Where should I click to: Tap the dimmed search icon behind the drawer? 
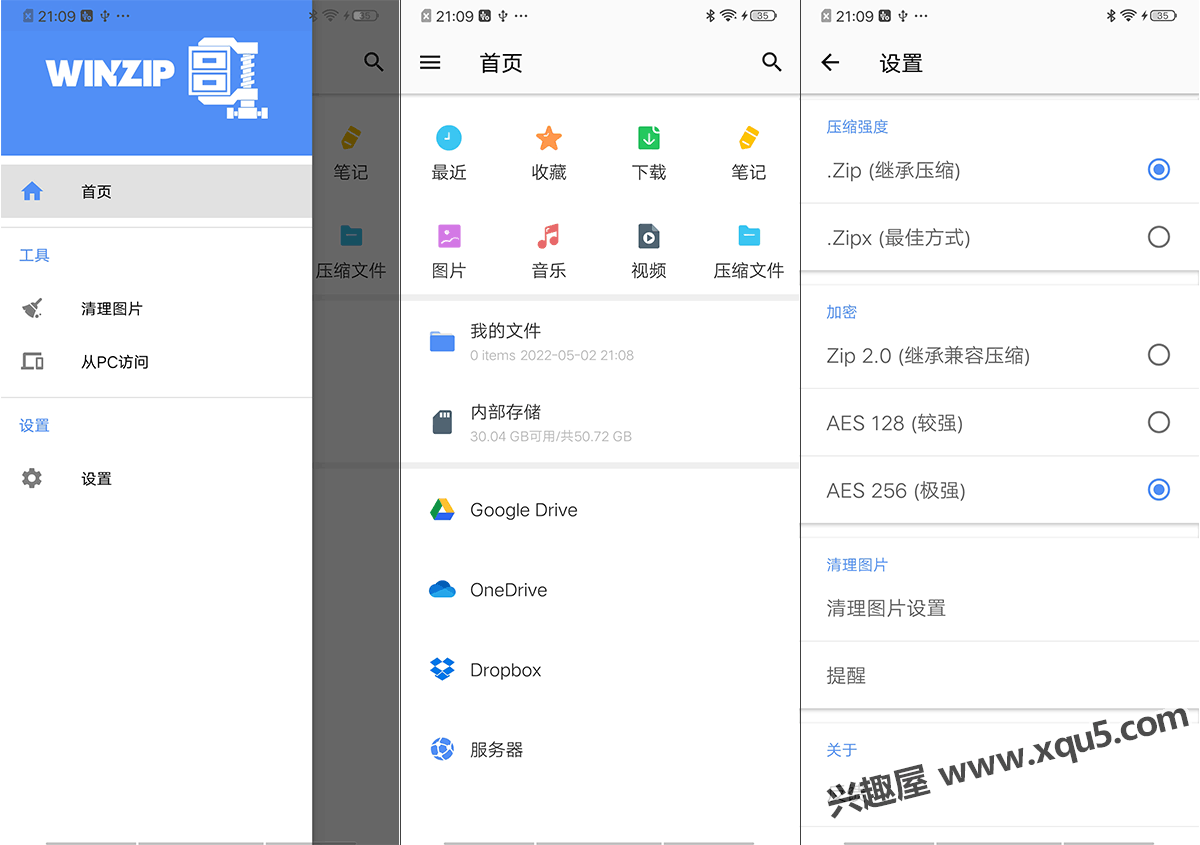tap(374, 63)
